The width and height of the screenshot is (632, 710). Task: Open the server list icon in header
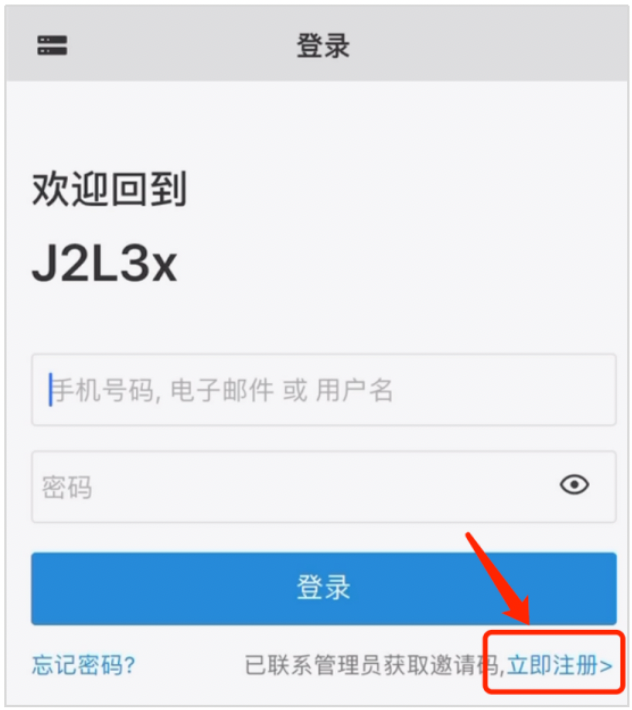click(52, 45)
